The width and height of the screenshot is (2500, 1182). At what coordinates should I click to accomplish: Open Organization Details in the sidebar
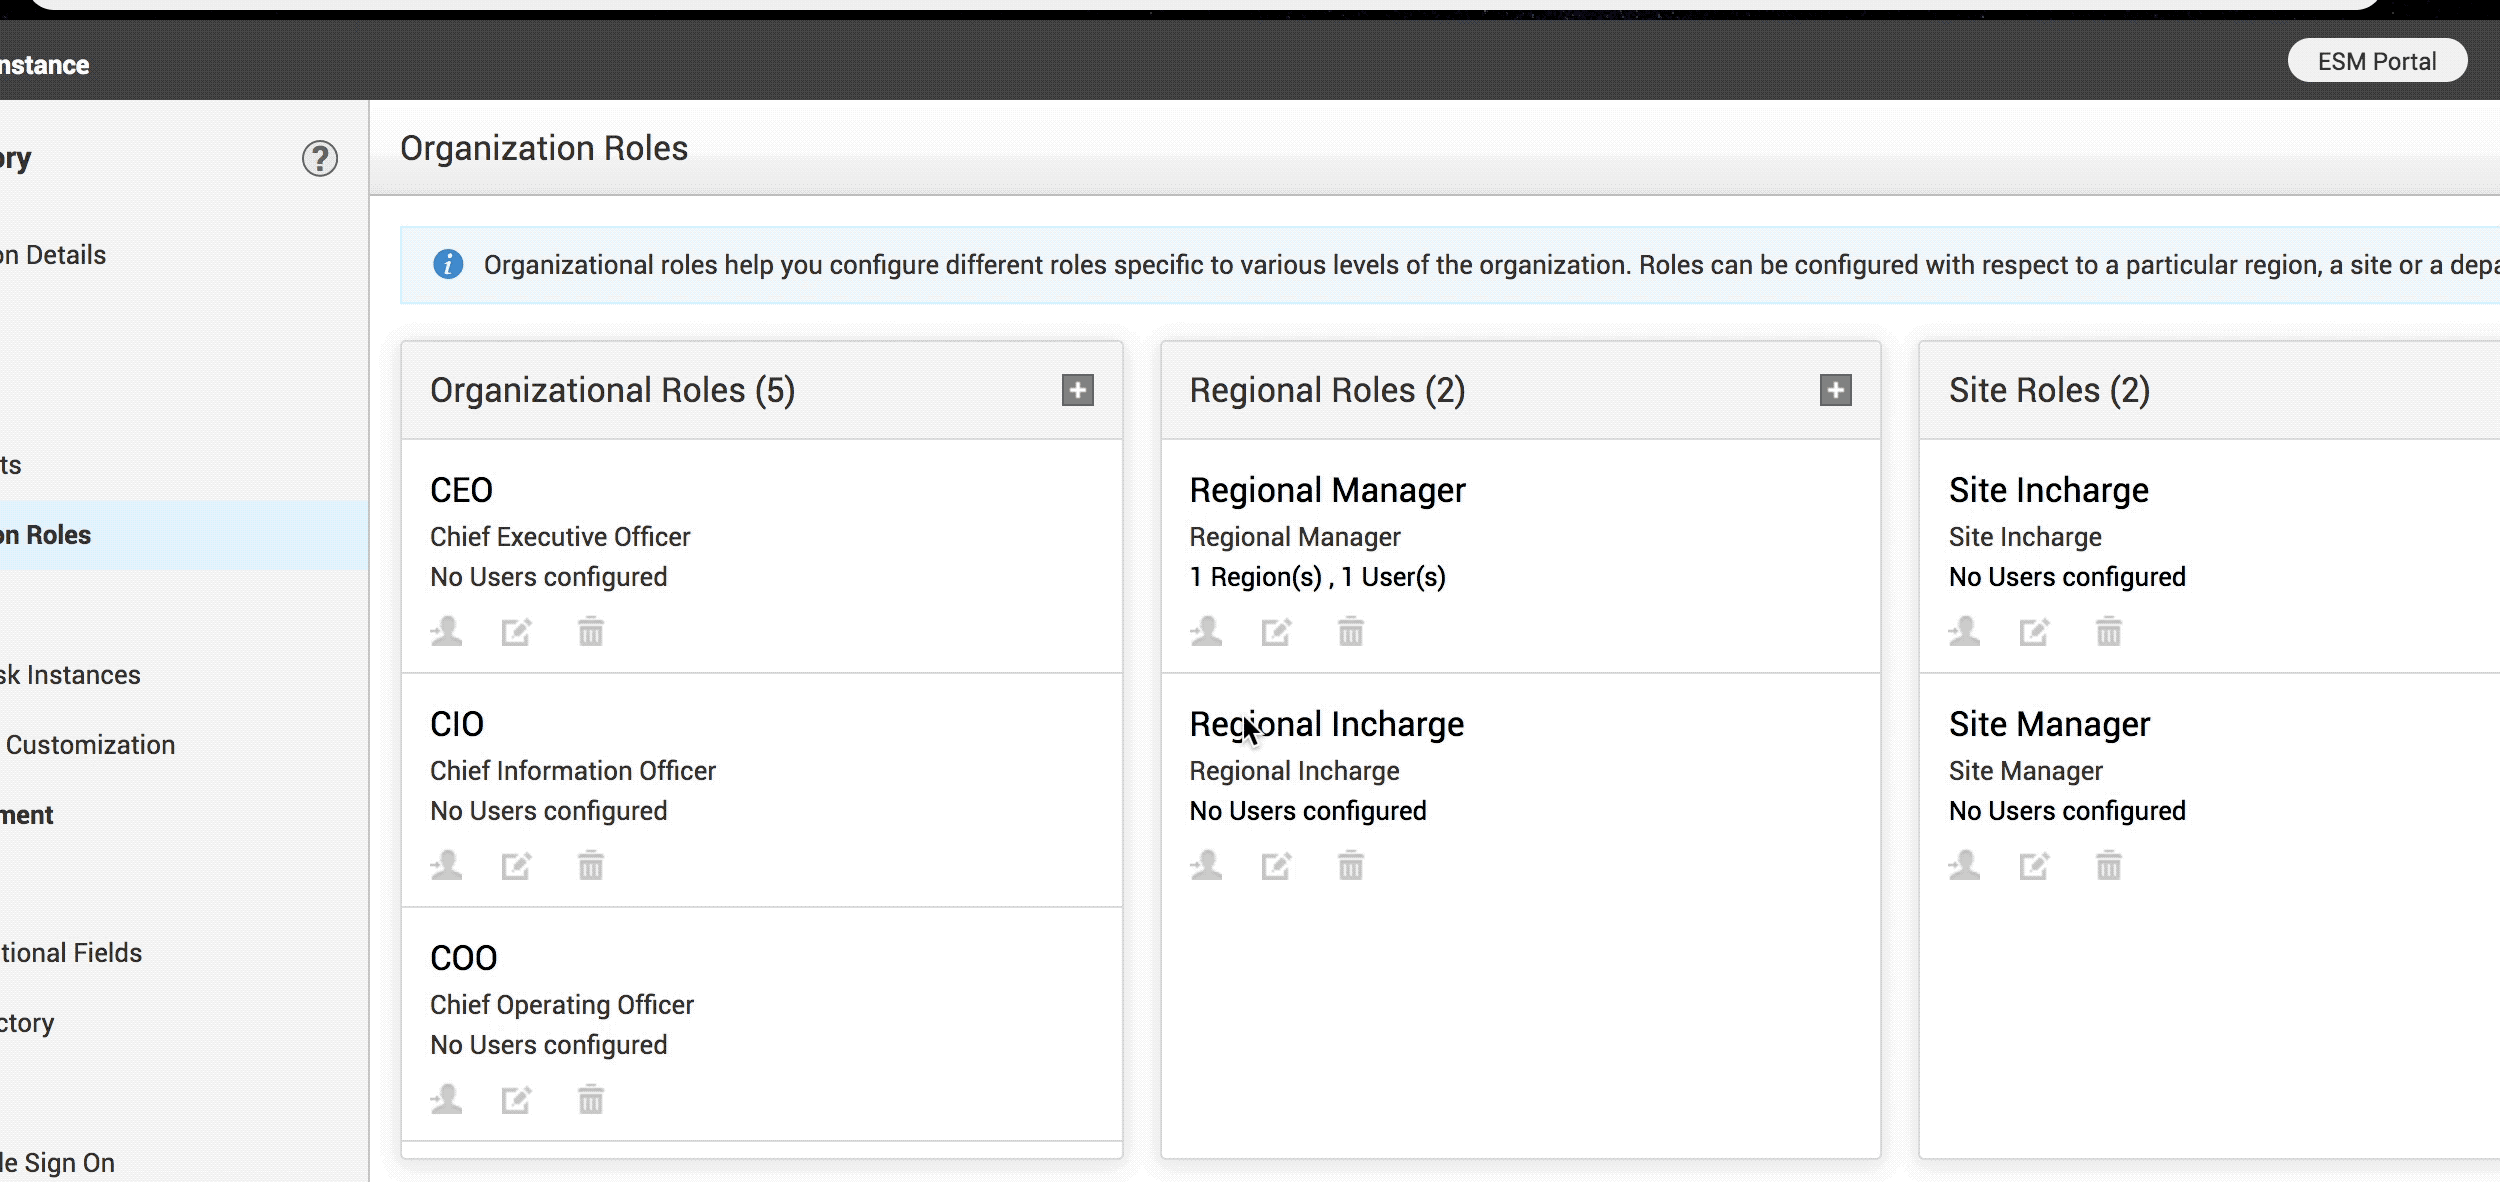coord(54,255)
